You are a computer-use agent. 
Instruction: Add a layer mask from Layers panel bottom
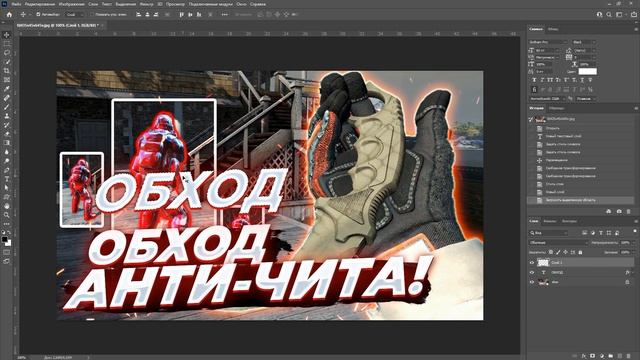593,356
